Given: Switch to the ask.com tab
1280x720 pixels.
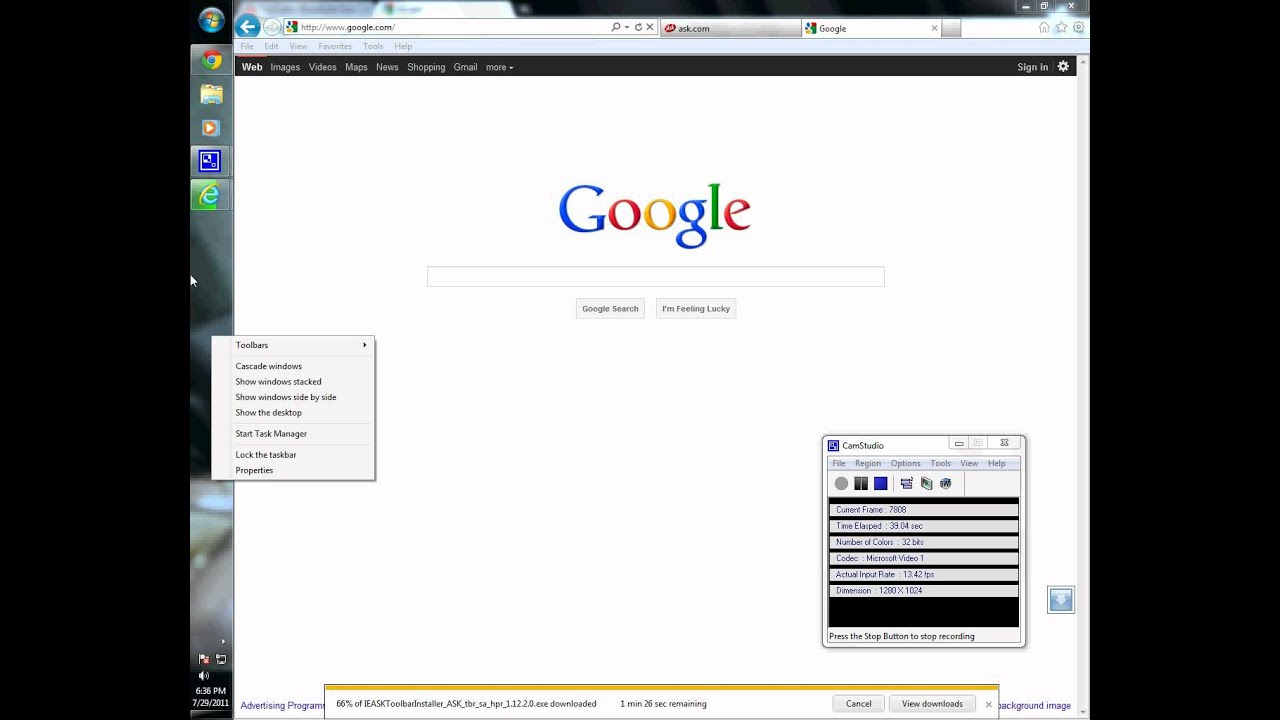Looking at the screenshot, I should [729, 28].
